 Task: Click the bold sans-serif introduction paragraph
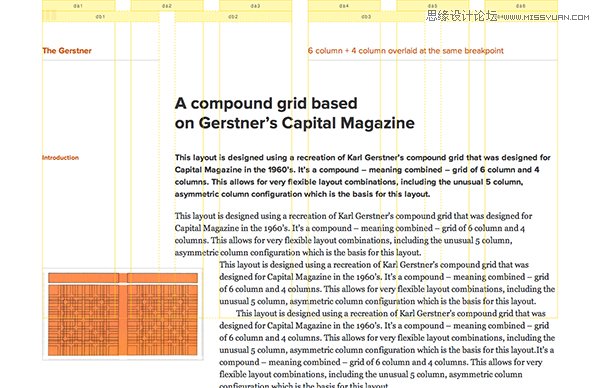click(363, 176)
